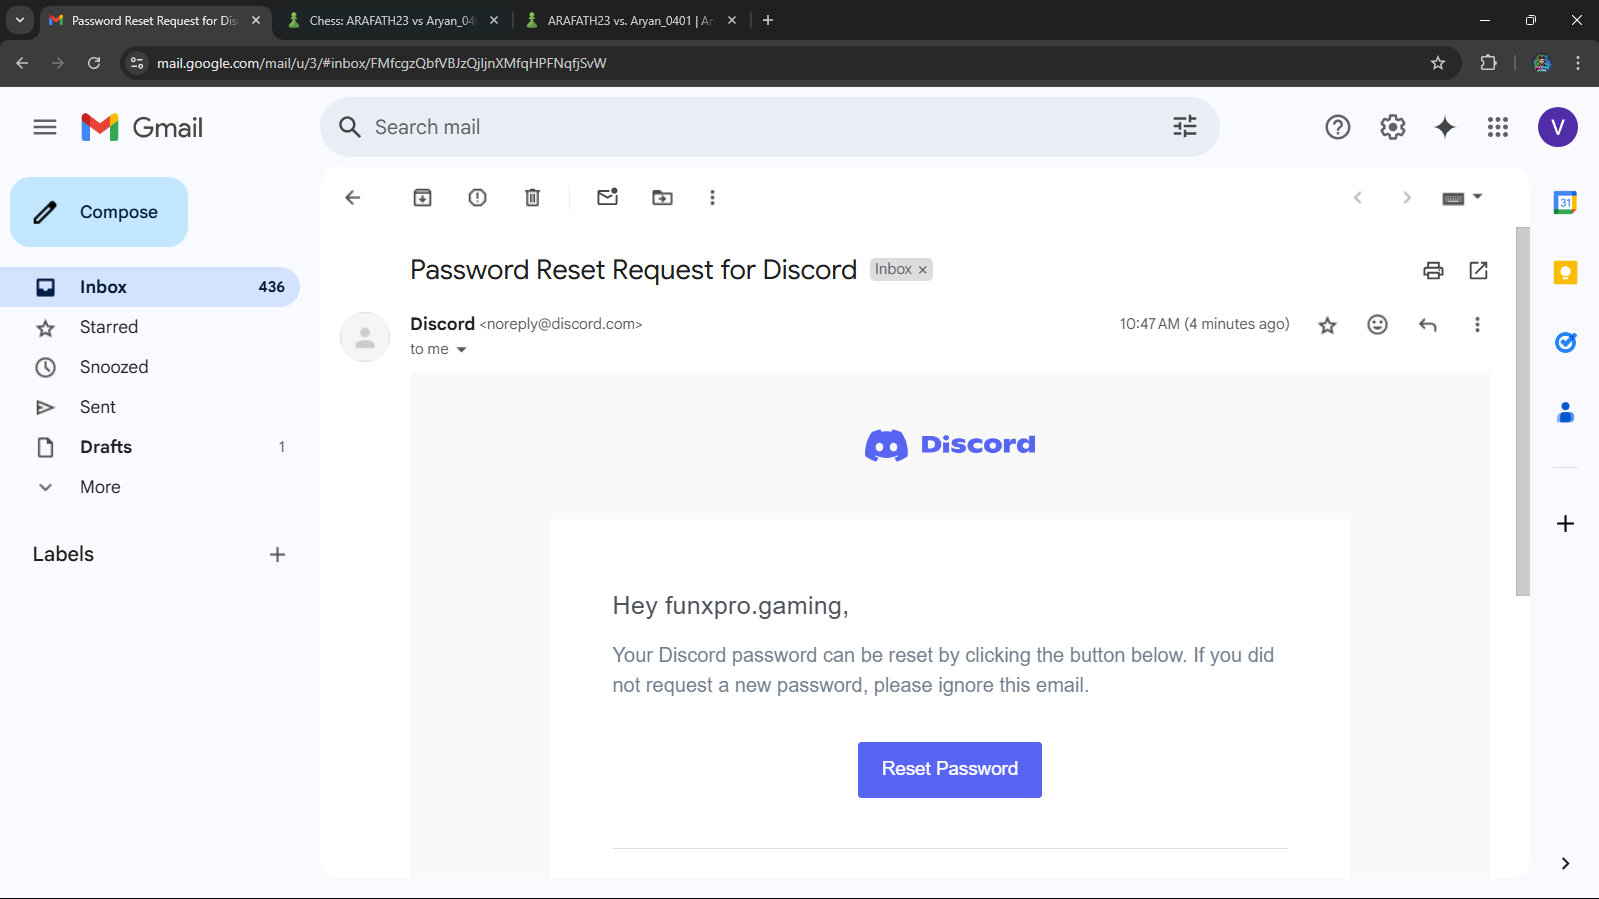Show search options filter icon

1185,127
